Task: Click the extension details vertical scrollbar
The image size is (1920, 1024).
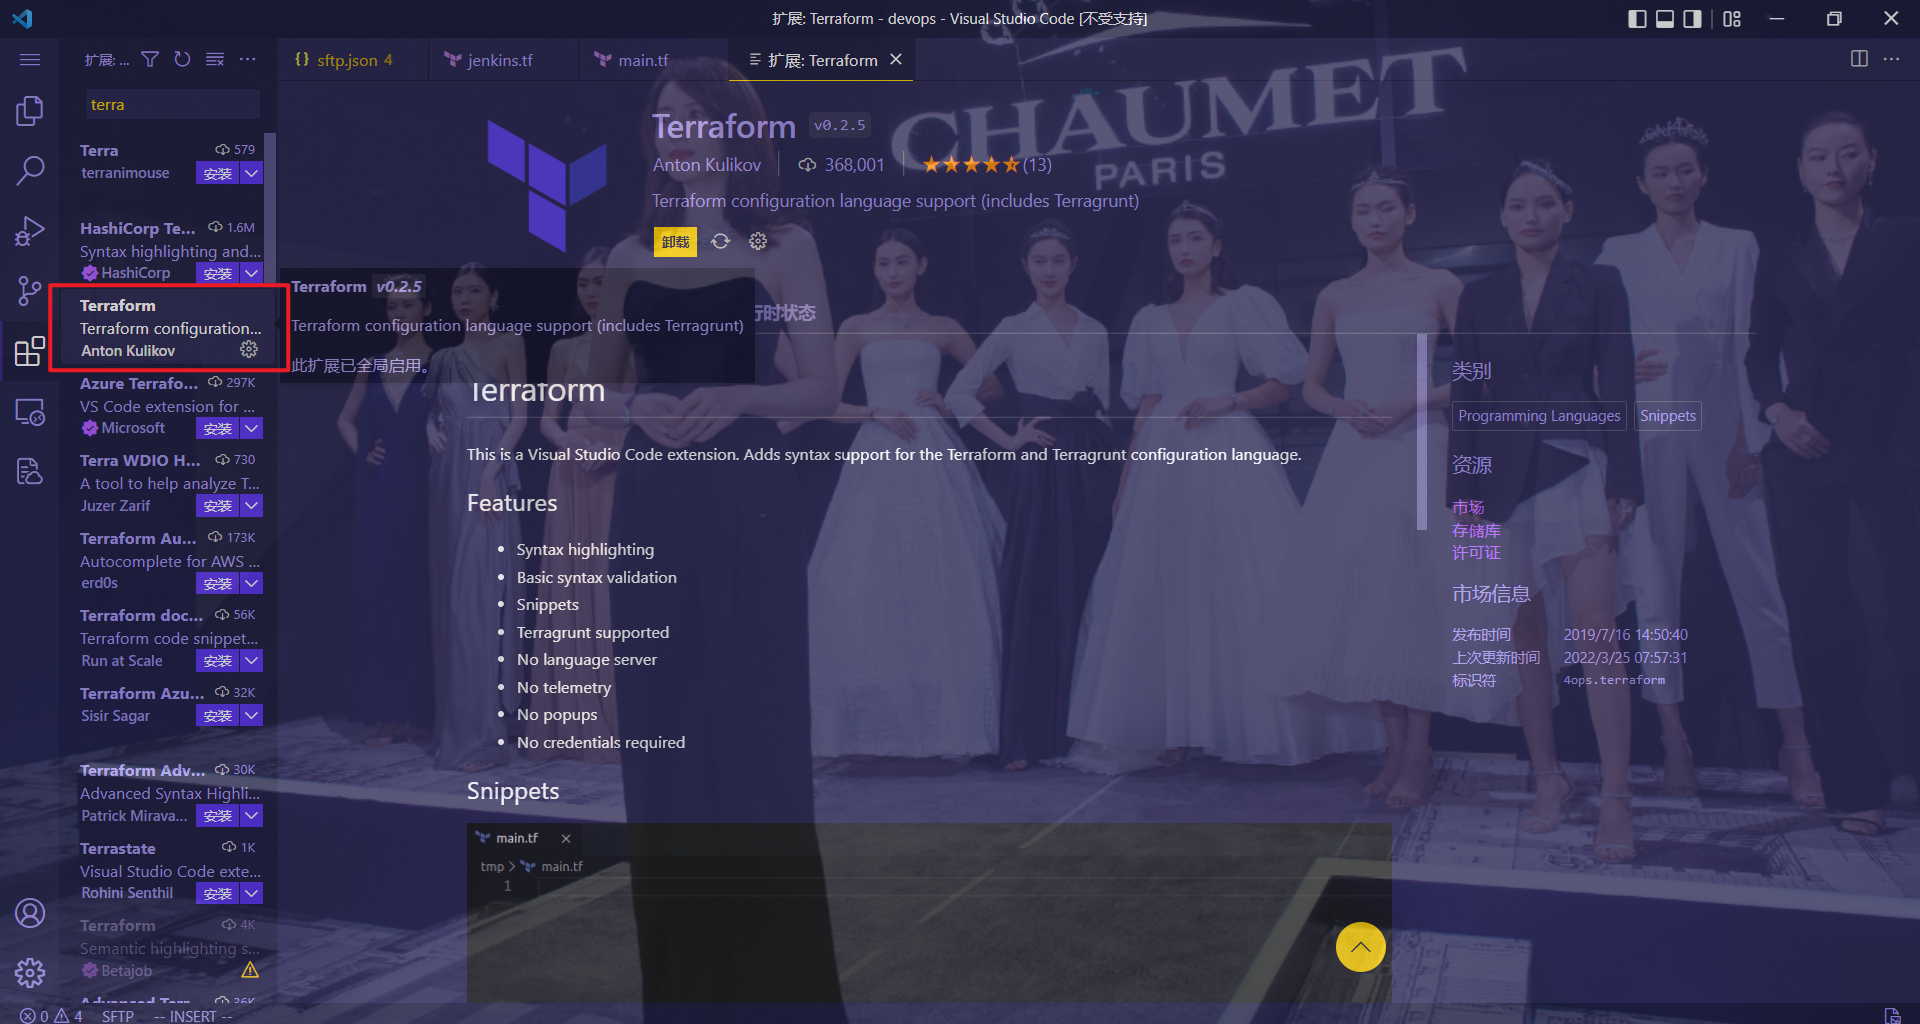Action: click(x=1421, y=432)
